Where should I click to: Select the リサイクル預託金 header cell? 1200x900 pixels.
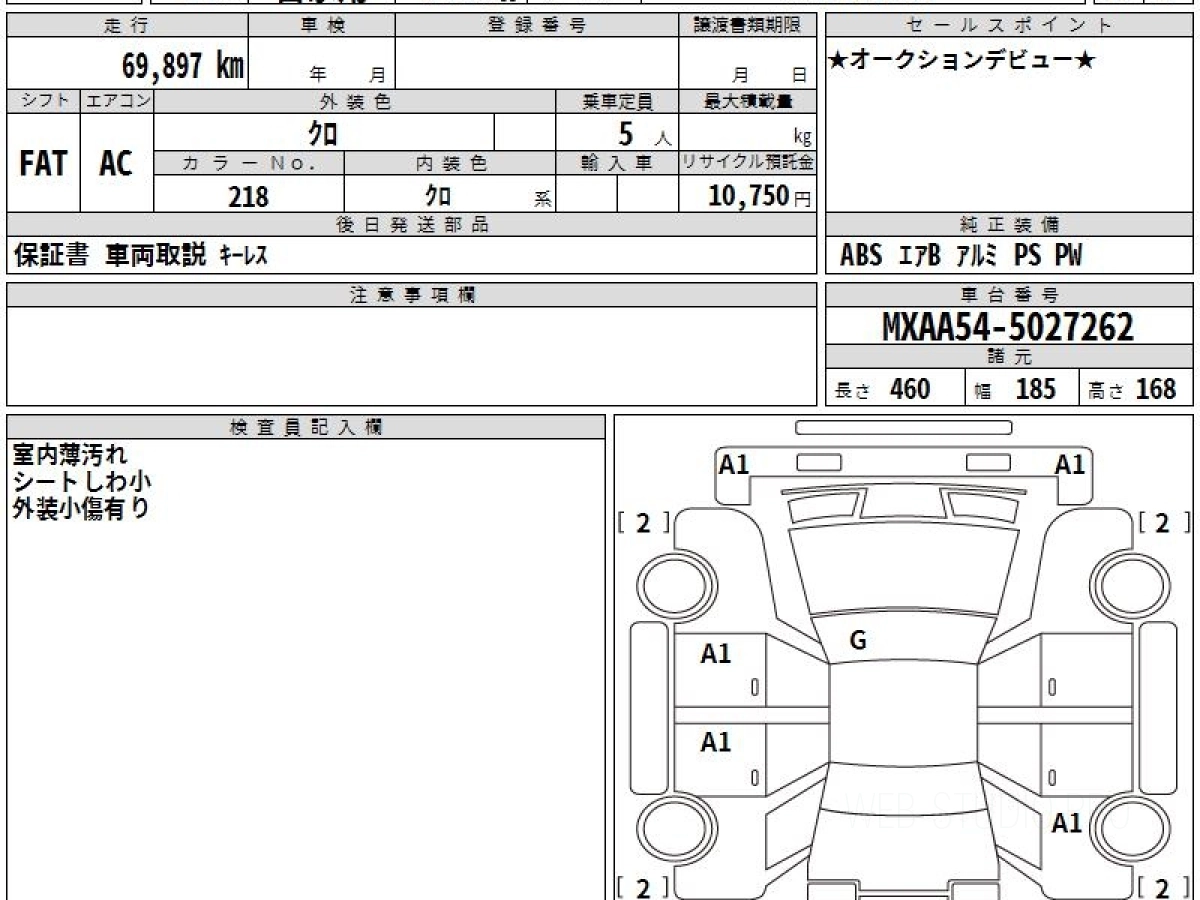click(748, 164)
